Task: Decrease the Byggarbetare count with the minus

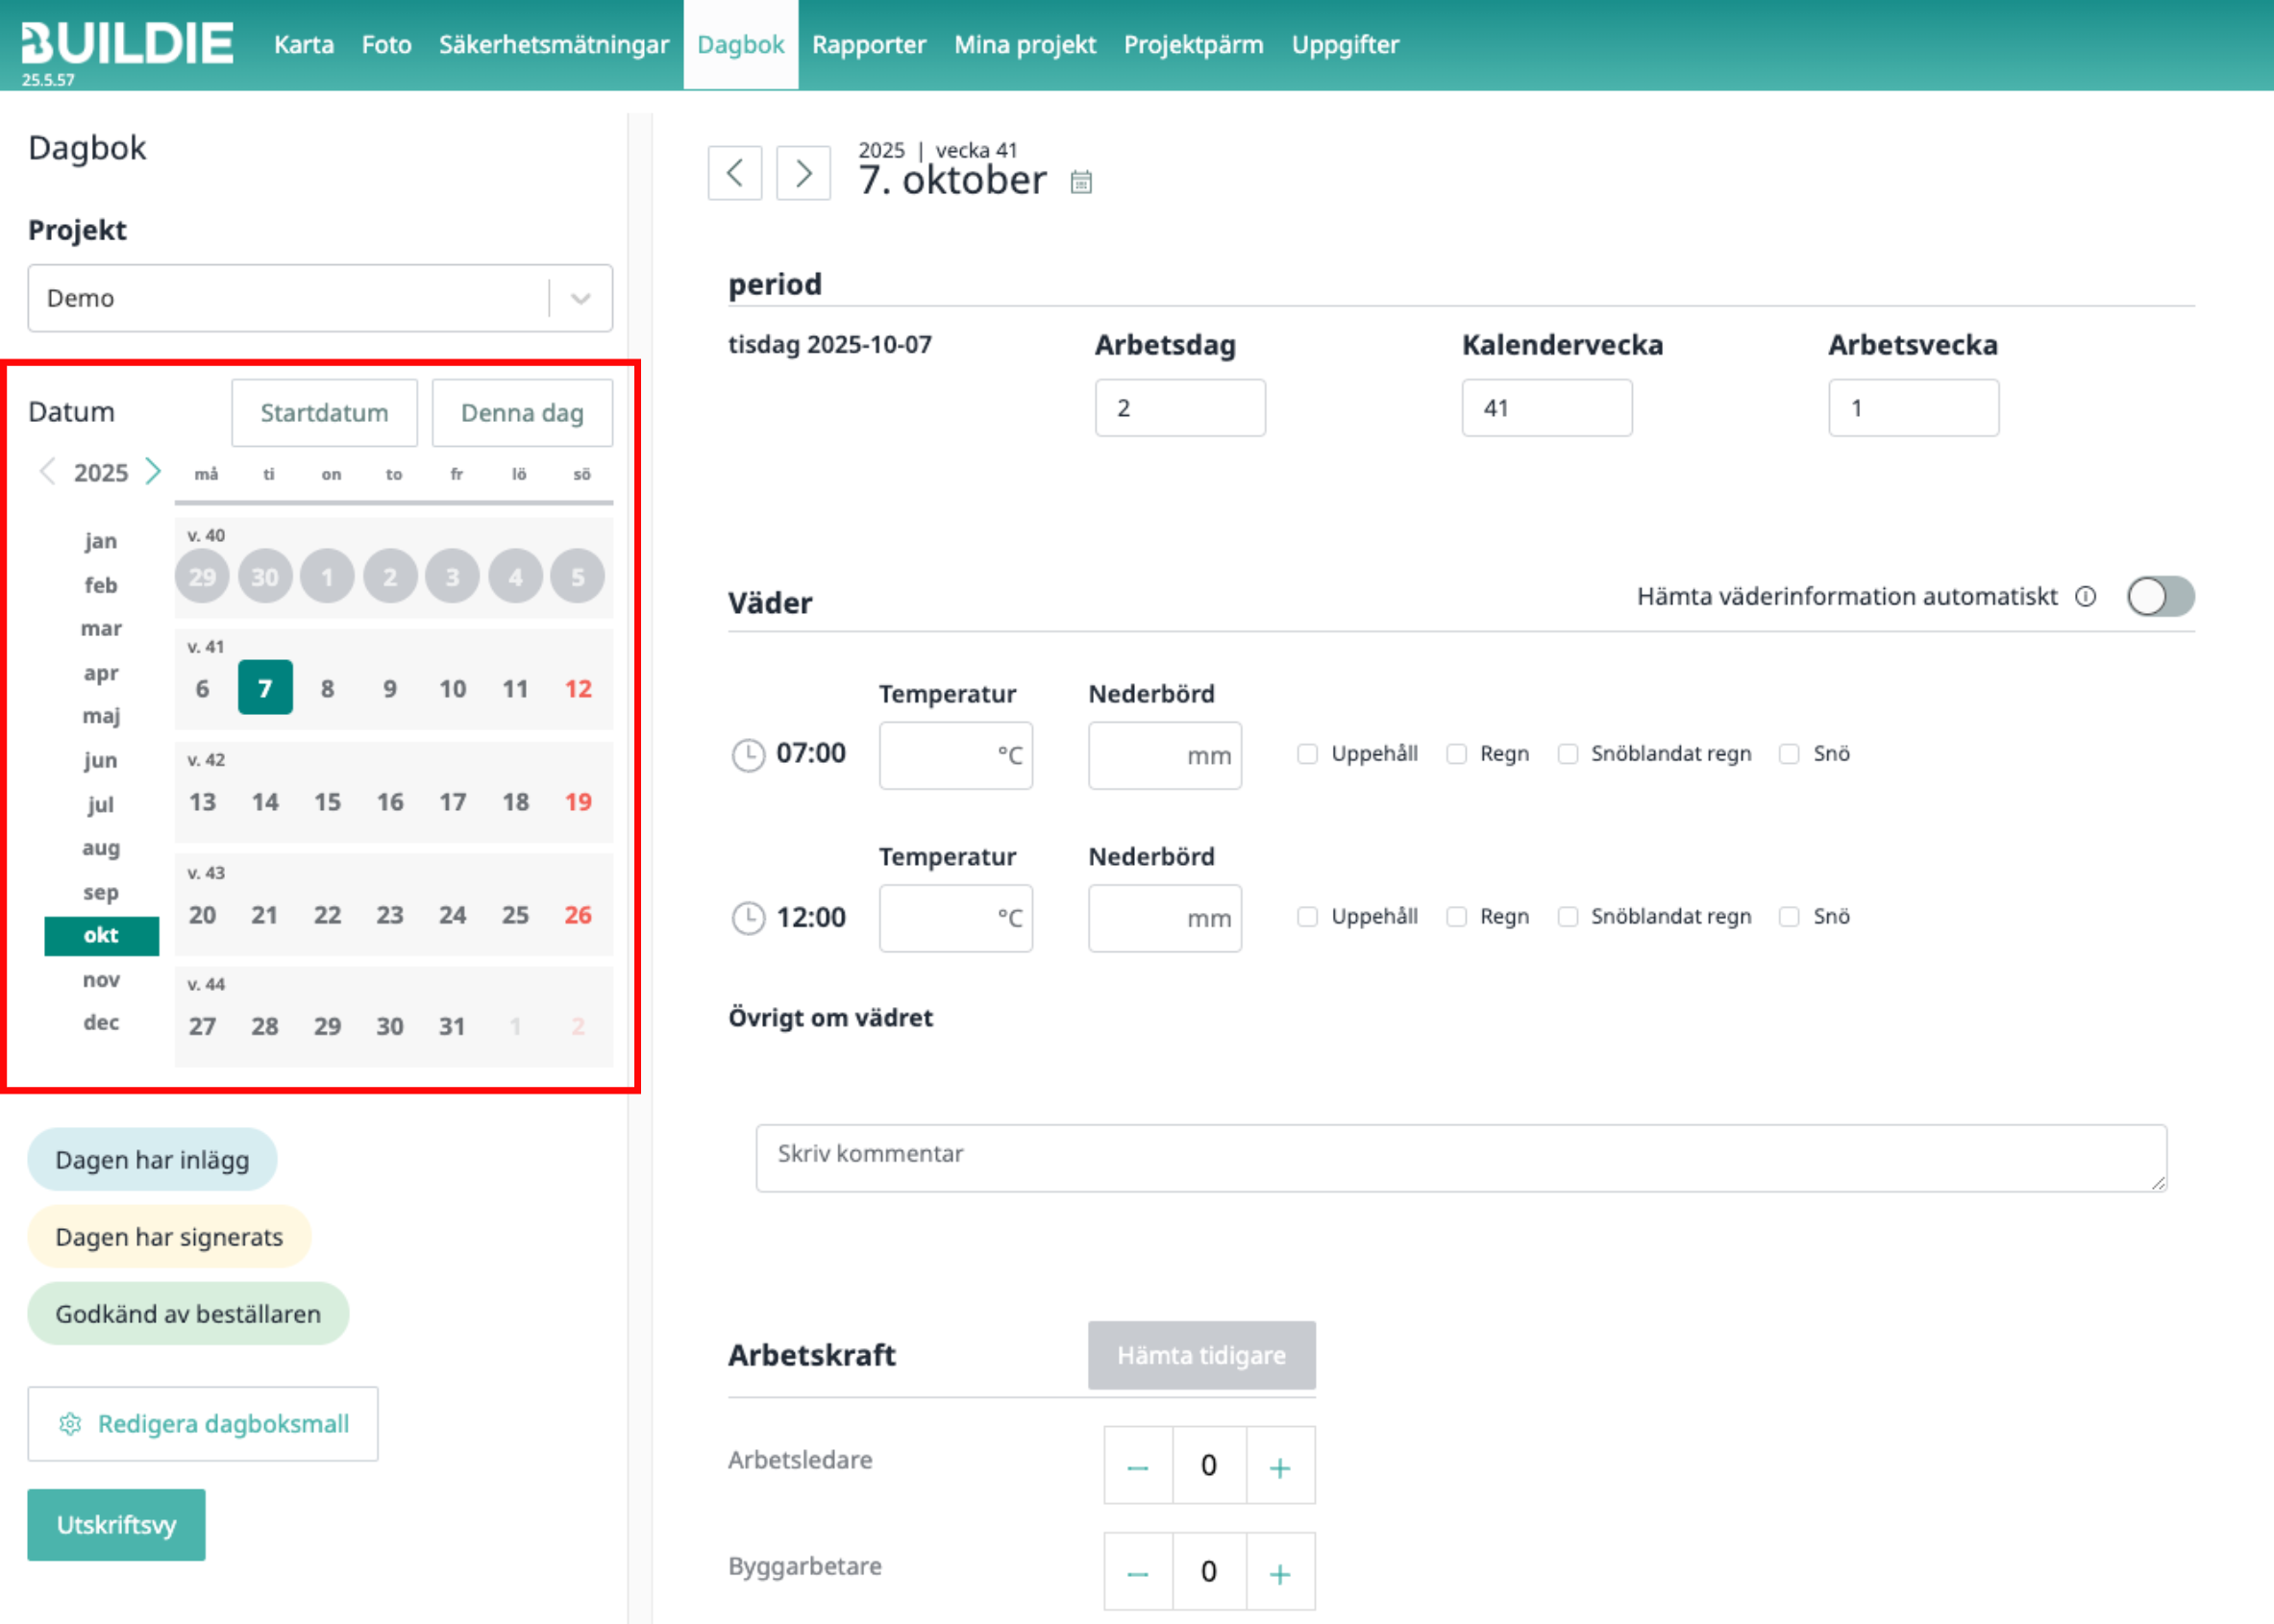Action: 1137,1573
